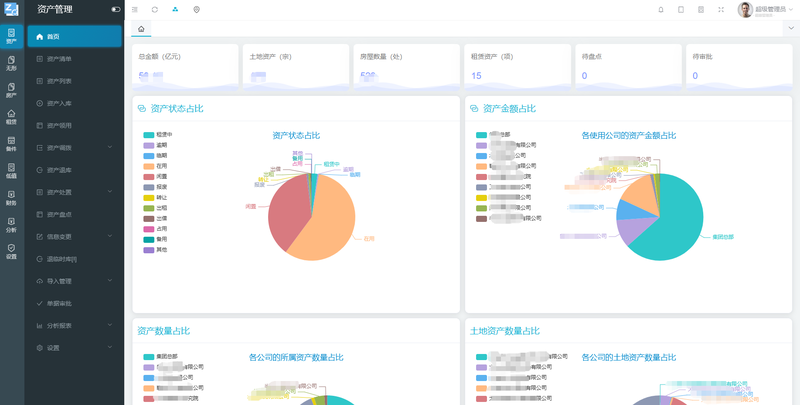Click the link icon beside 资产金额占比
Viewport: 800px width, 405px height.
click(474, 109)
